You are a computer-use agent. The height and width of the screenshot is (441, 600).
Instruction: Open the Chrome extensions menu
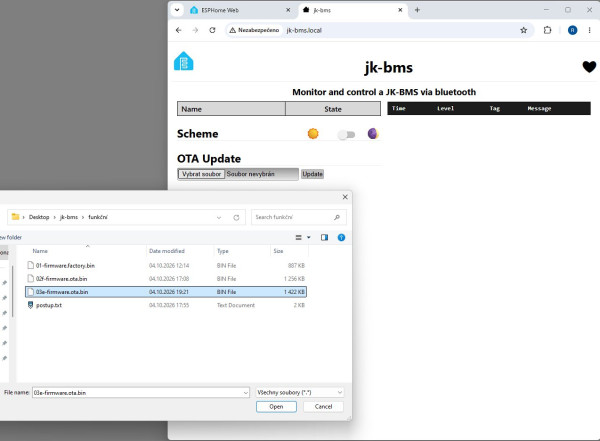pos(548,30)
